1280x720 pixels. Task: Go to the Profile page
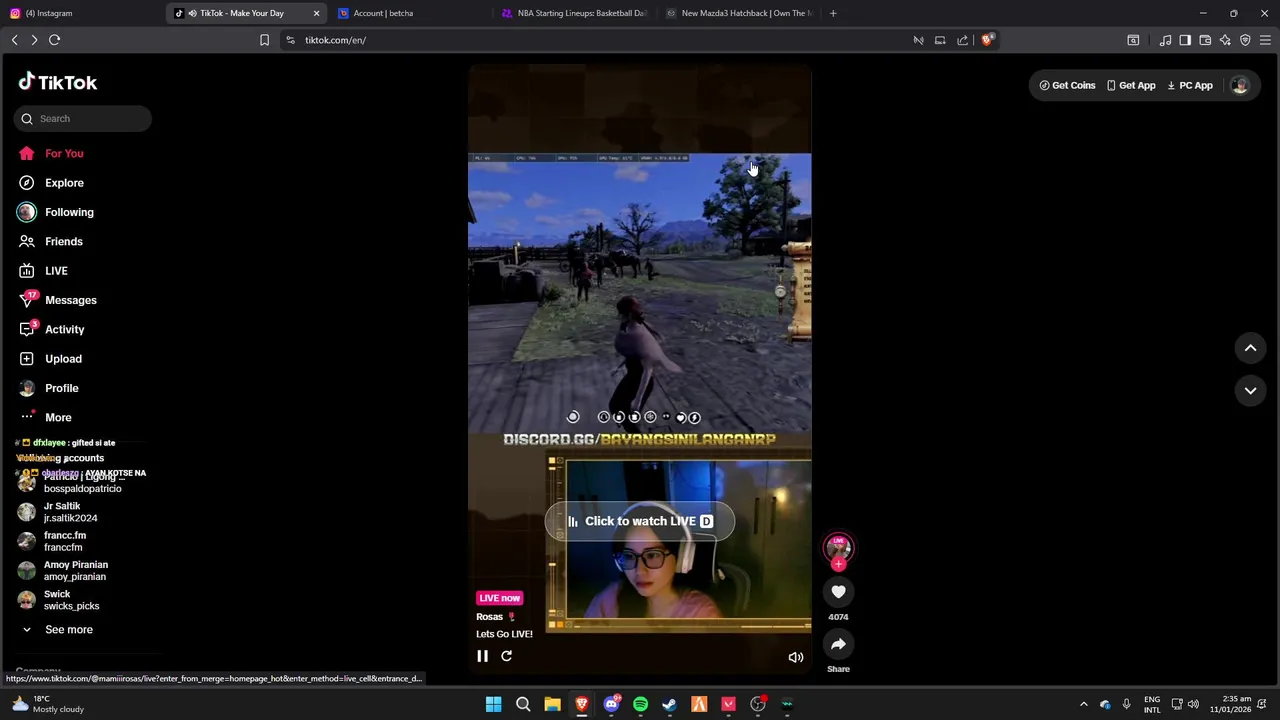[61, 388]
